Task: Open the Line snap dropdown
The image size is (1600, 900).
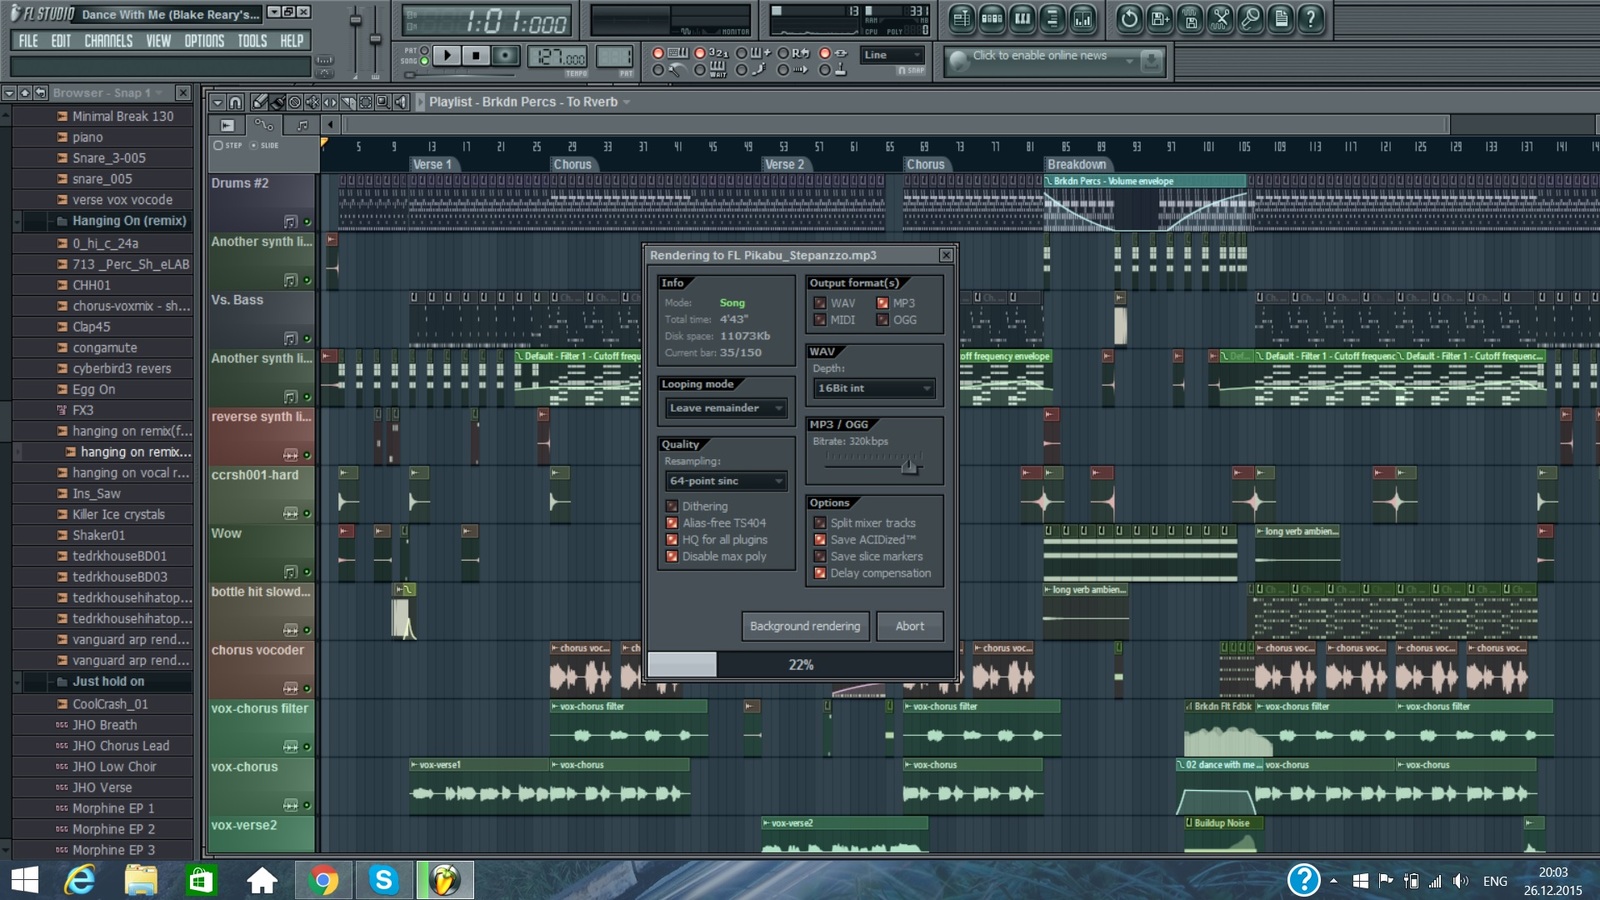Action: [x=892, y=55]
